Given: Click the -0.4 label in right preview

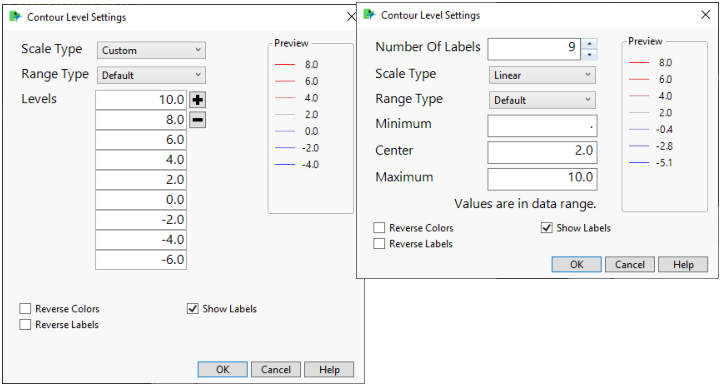Looking at the screenshot, I should [x=664, y=129].
